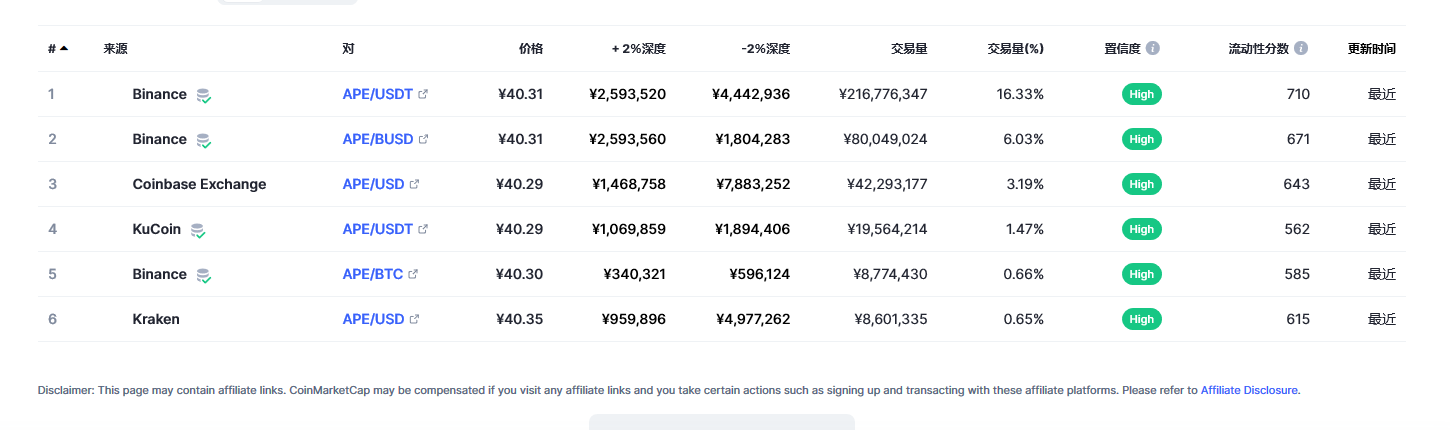Viewport: 1450px width, 430px height.
Task: Click the info icon next to 置信度
Action: pyautogui.click(x=1153, y=48)
